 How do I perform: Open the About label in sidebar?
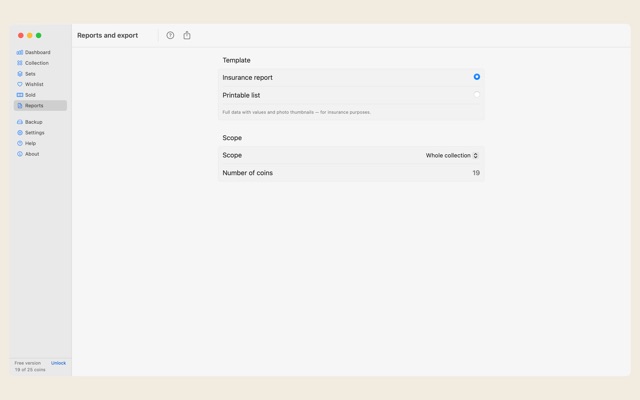(x=32, y=154)
